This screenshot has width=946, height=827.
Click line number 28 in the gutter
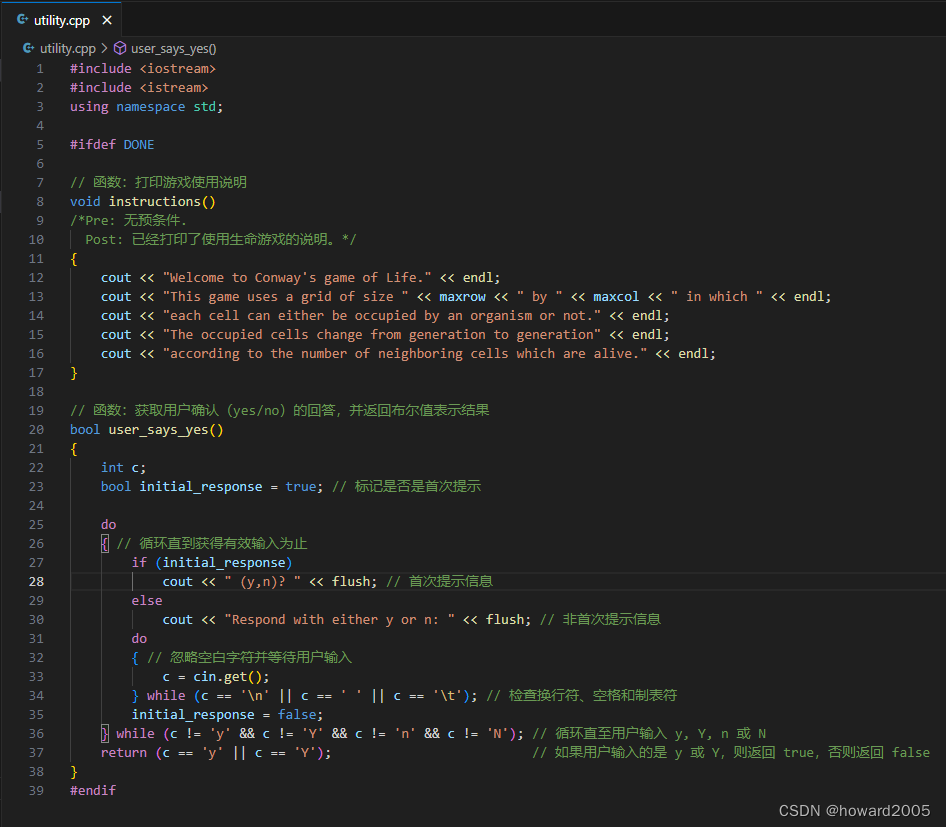tap(36, 581)
